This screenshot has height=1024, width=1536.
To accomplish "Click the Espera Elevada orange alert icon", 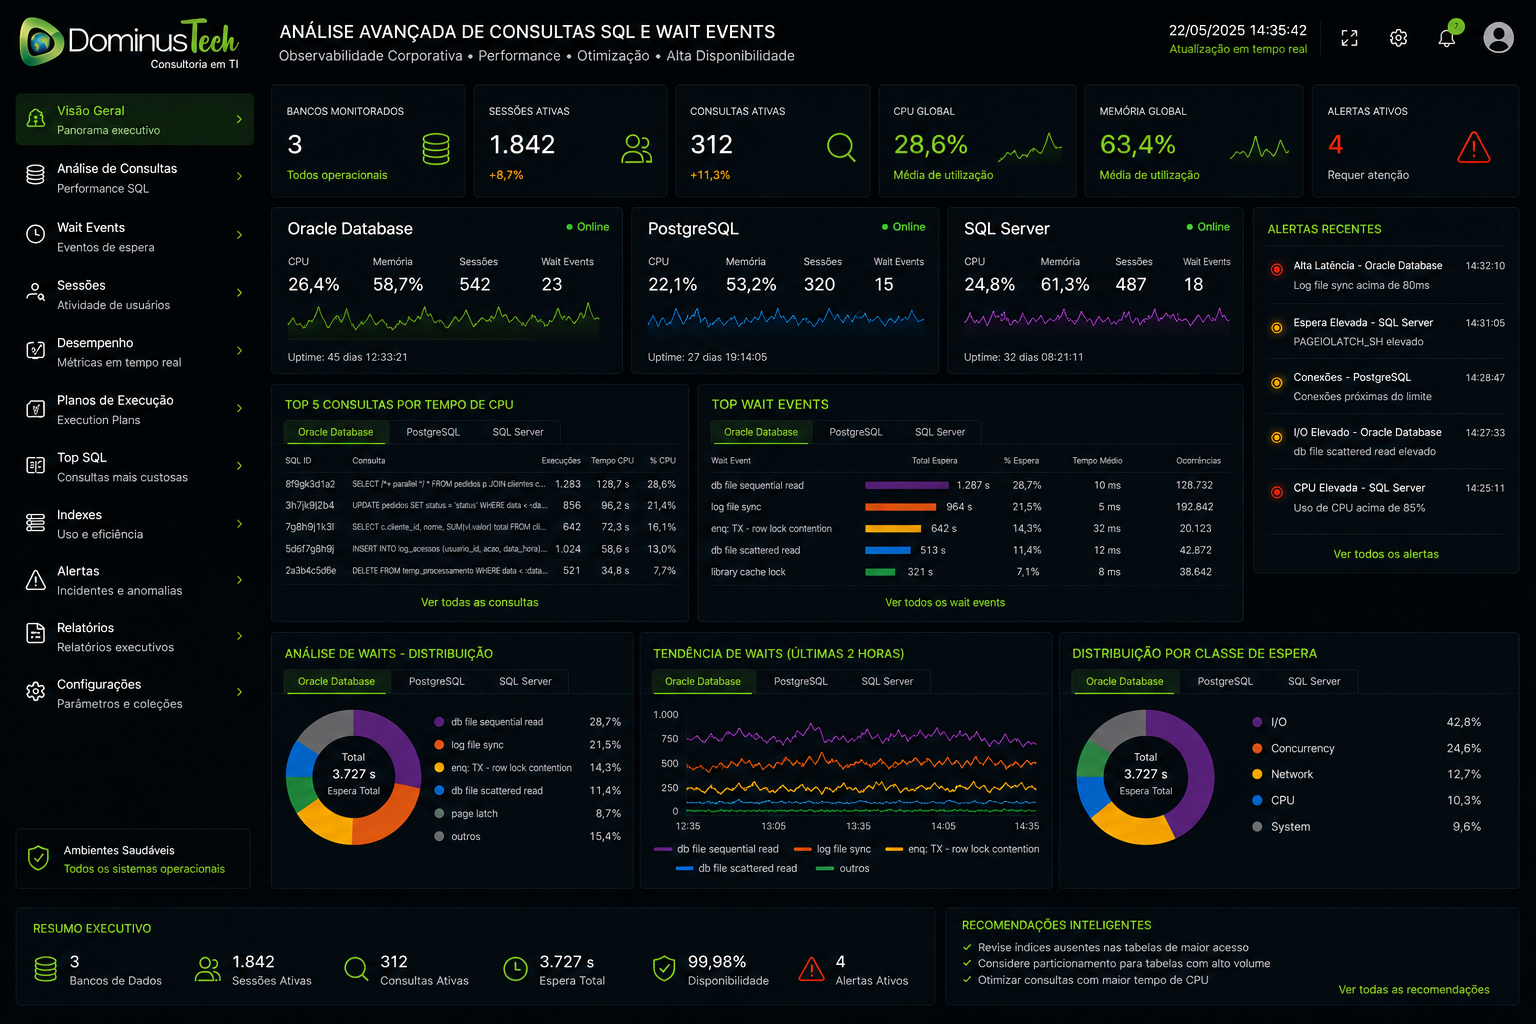I will [x=1277, y=327].
